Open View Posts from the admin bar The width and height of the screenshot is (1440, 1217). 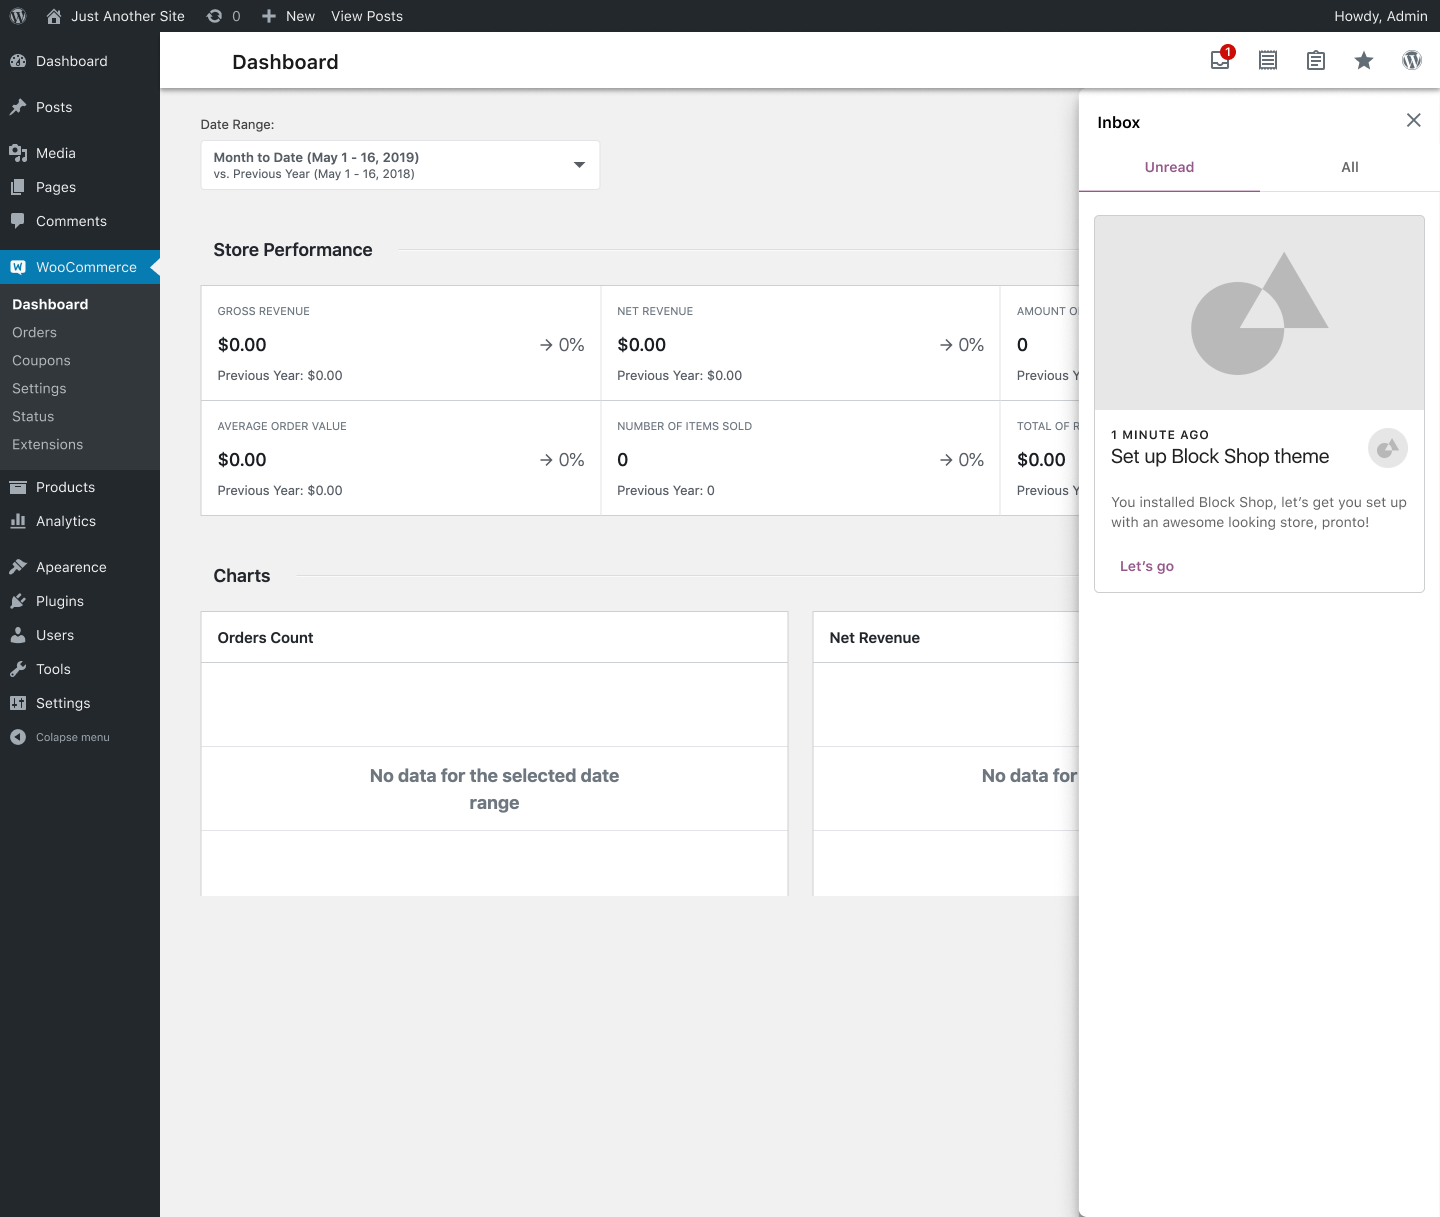coord(366,15)
